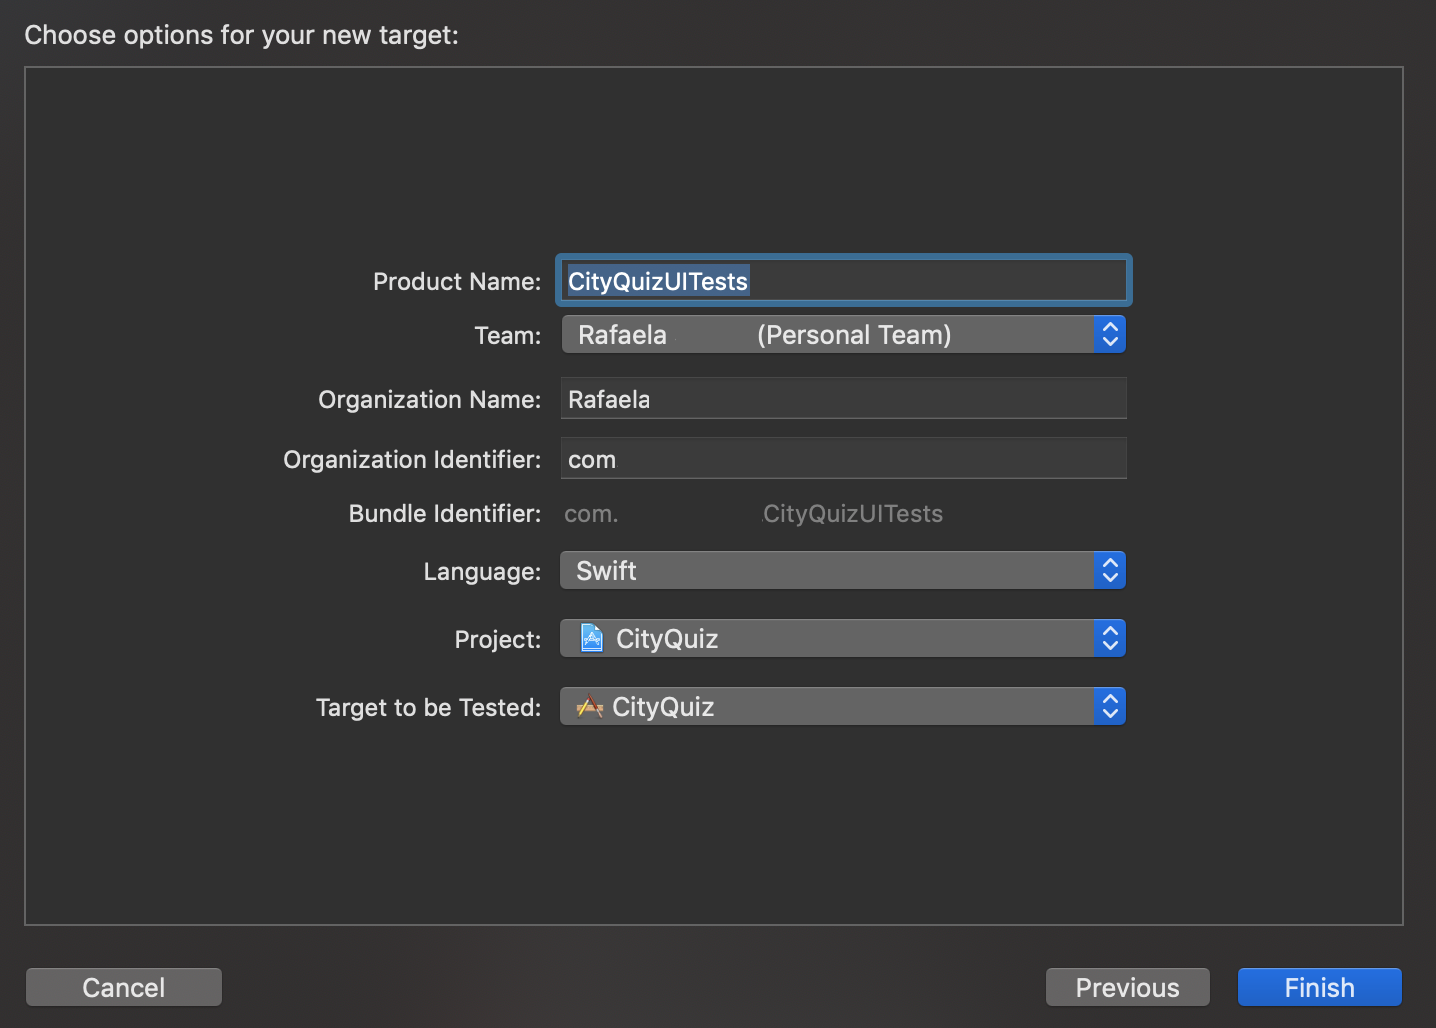This screenshot has height=1028, width=1436.
Task: Click the Language dropdown chevron arrows
Action: 1109,570
